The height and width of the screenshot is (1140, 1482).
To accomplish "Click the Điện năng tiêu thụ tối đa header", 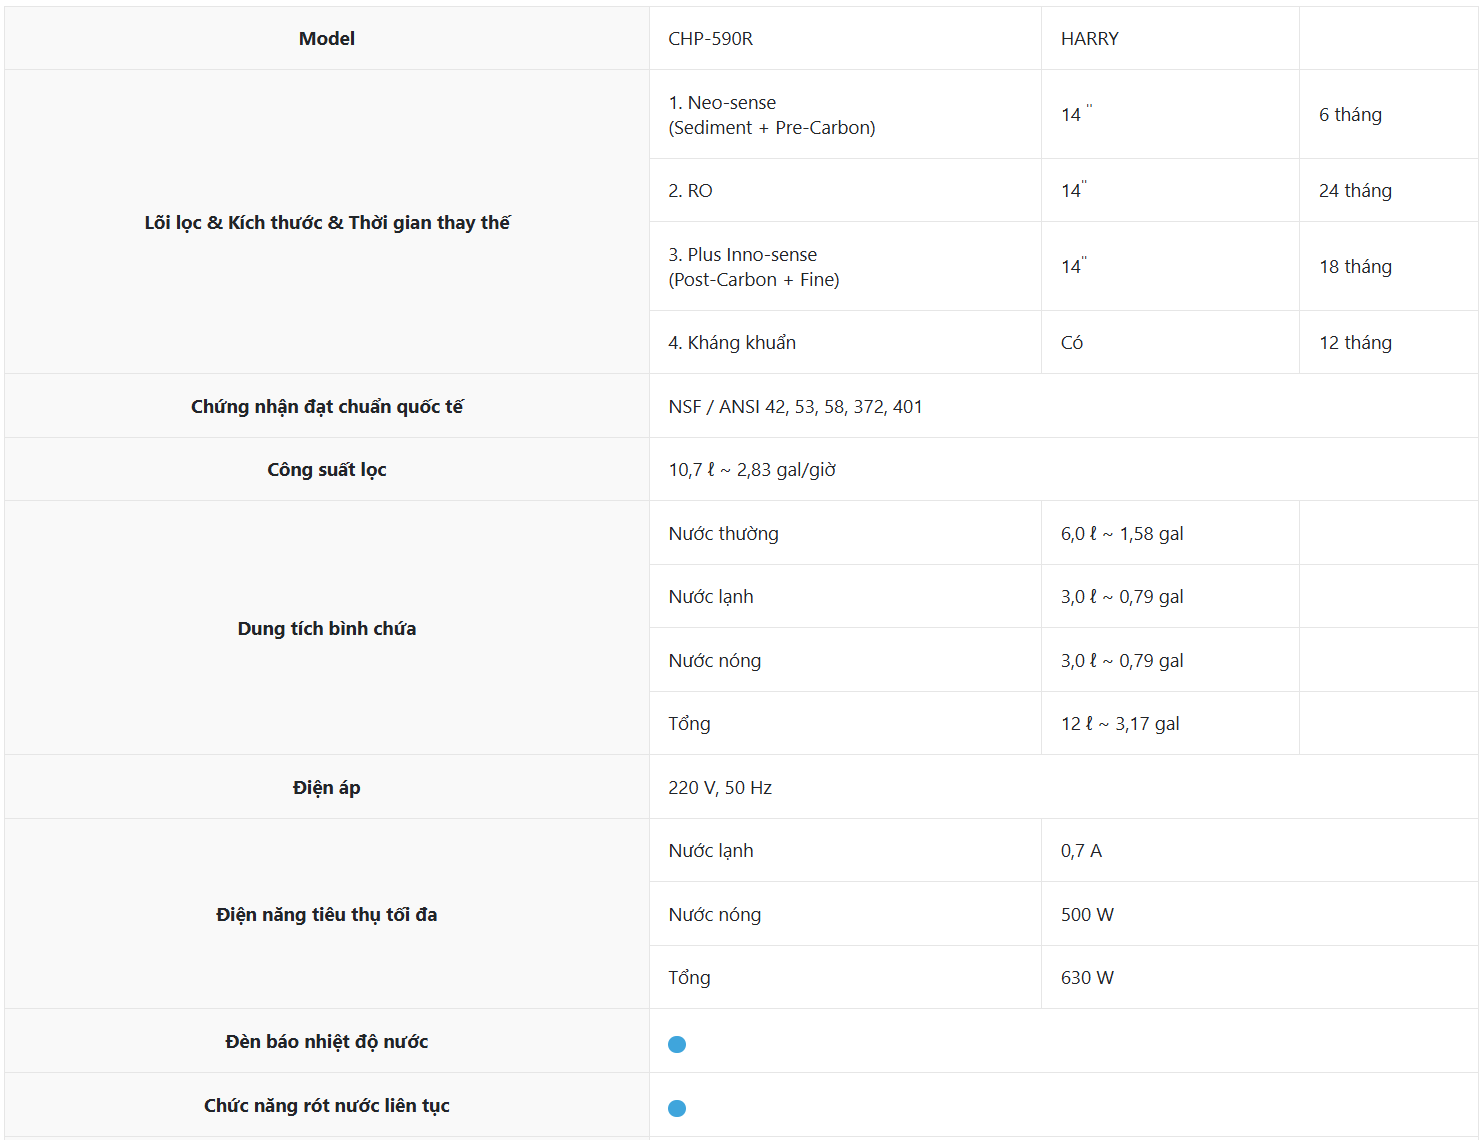I will [327, 915].
